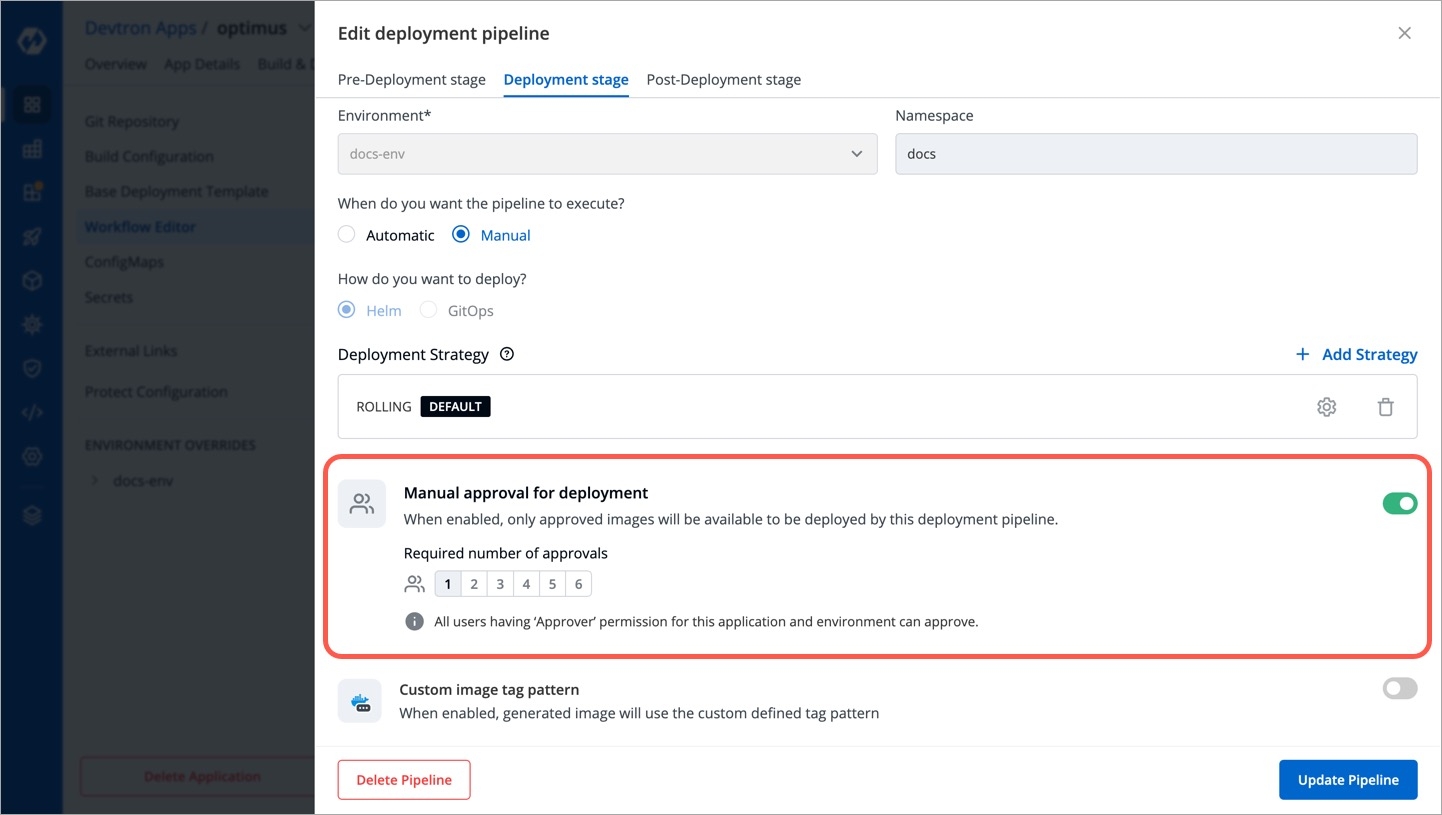Open ROLLING strategy settings gear
This screenshot has width=1442, height=815.
1326,407
